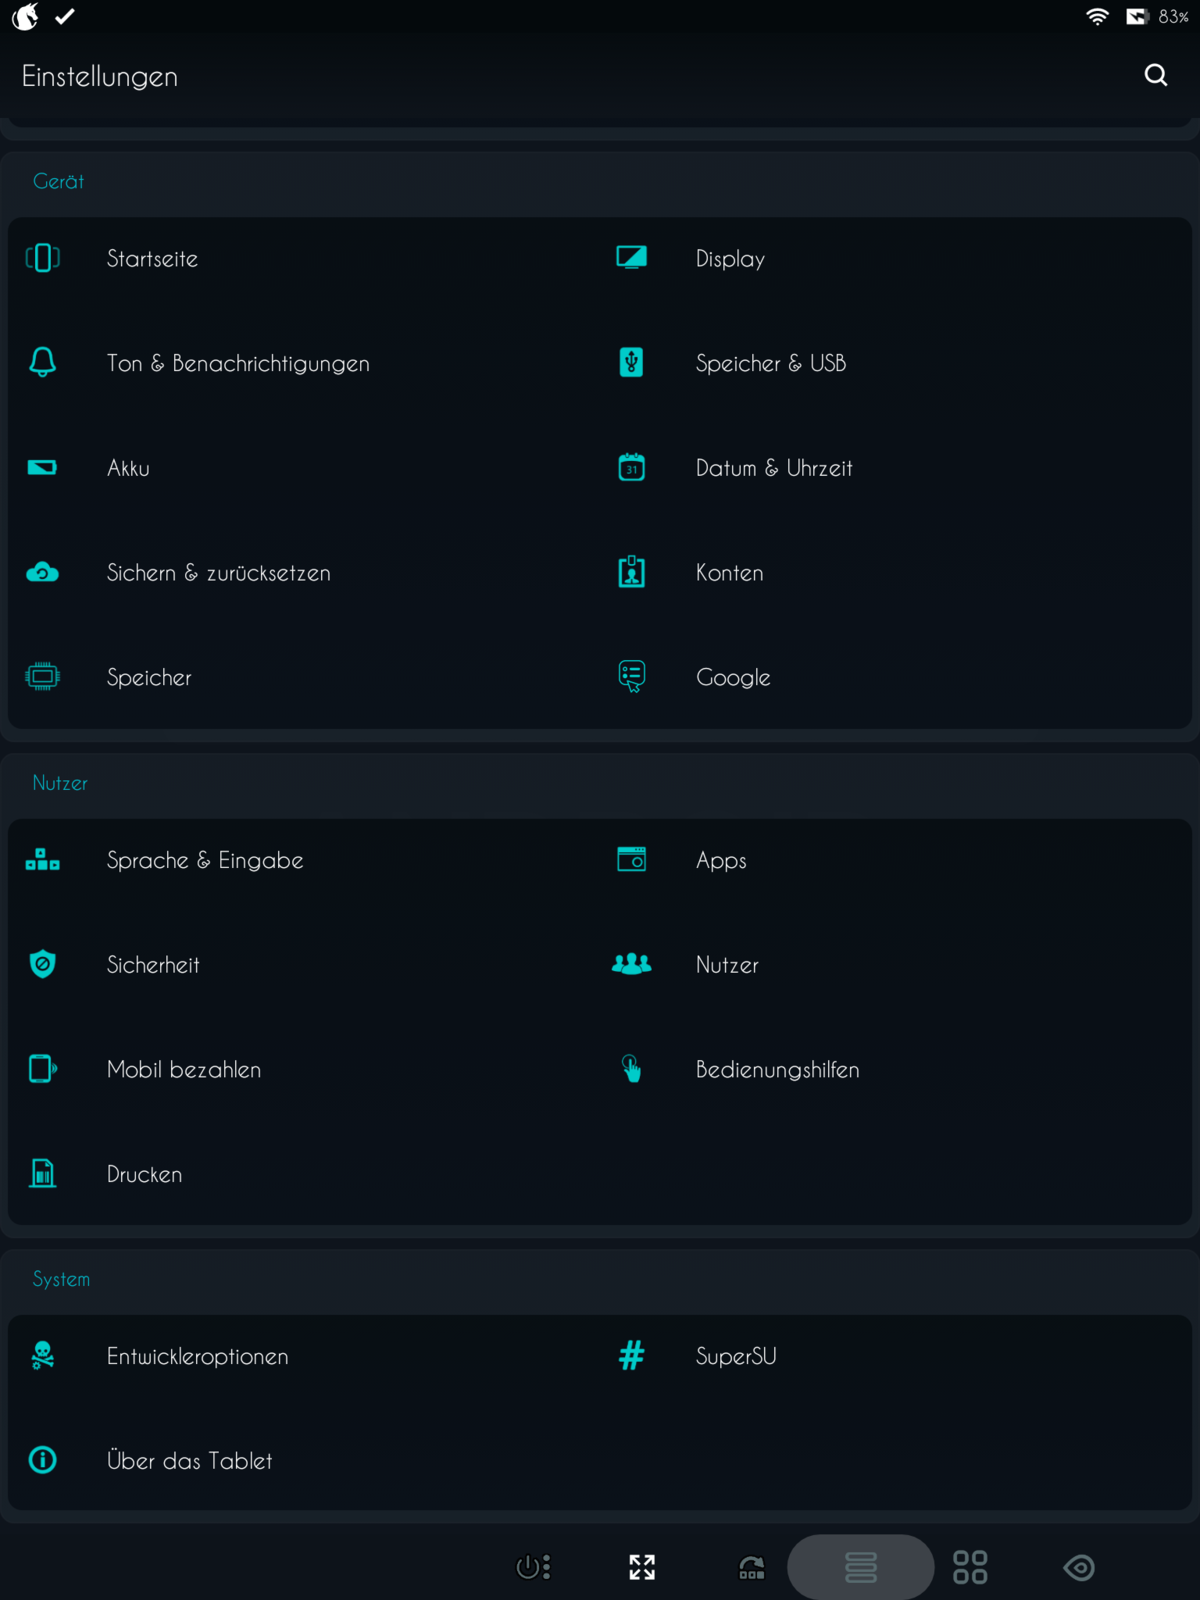The height and width of the screenshot is (1600, 1200).
Task: Open Sichern & zurücksetzen
Action: point(218,573)
